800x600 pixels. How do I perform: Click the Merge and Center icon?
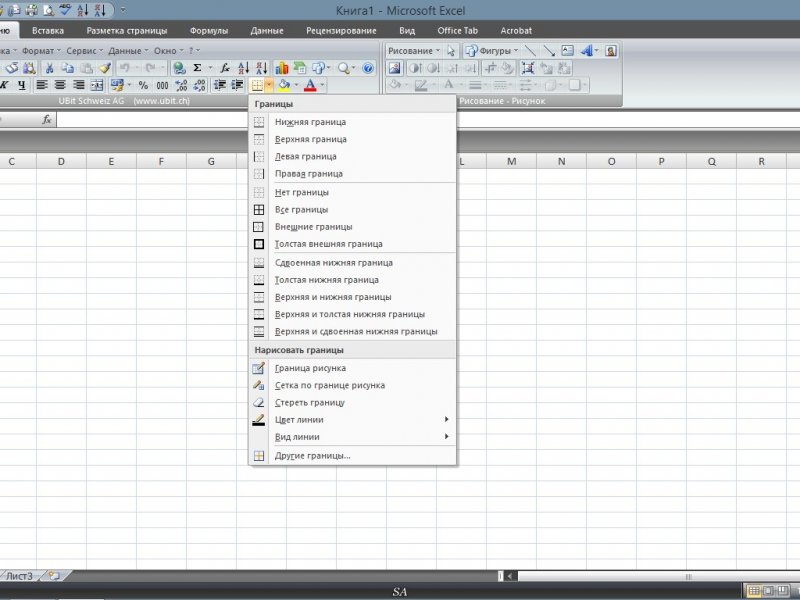click(96, 85)
